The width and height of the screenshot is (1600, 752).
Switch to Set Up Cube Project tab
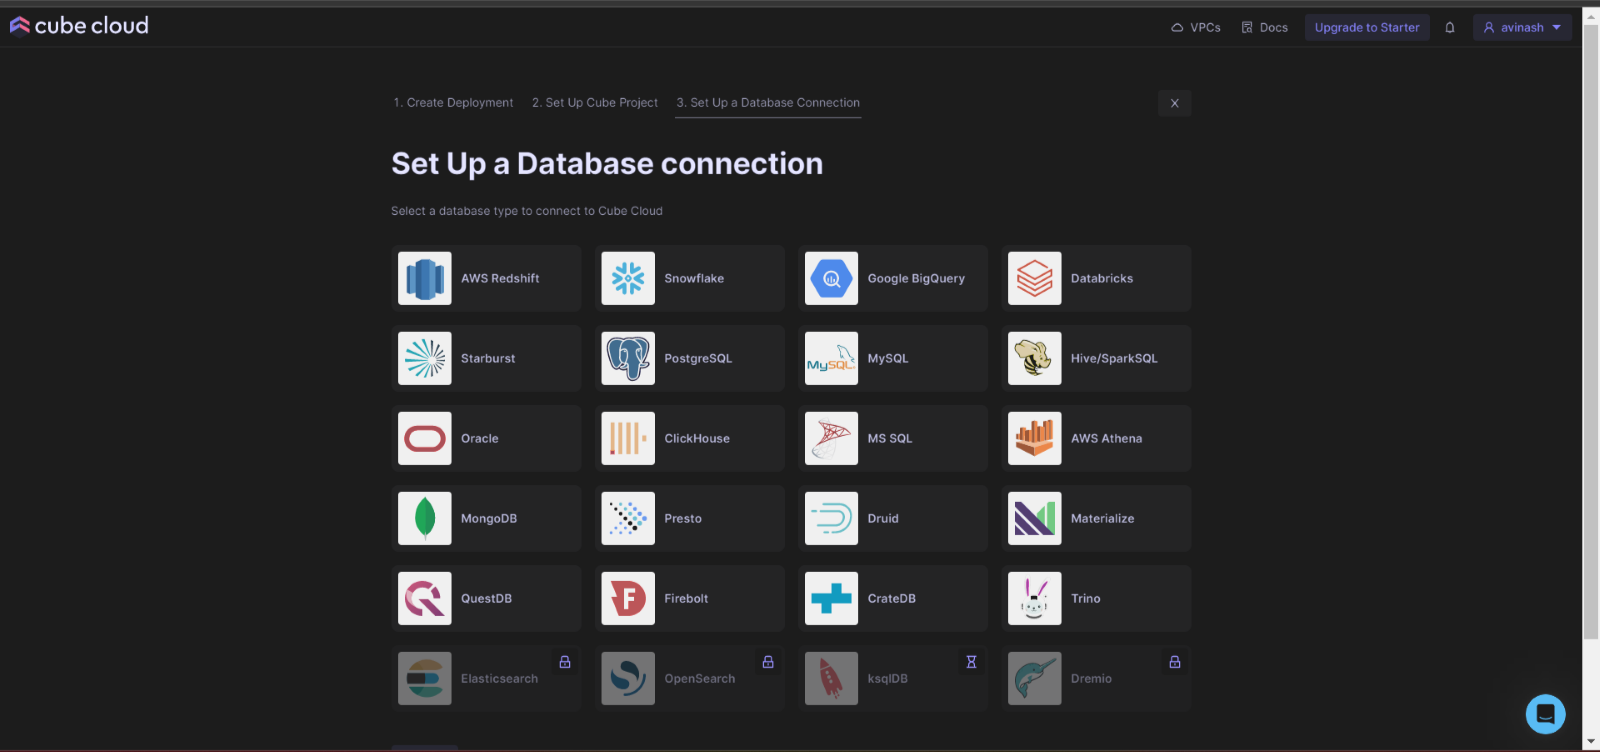point(595,103)
